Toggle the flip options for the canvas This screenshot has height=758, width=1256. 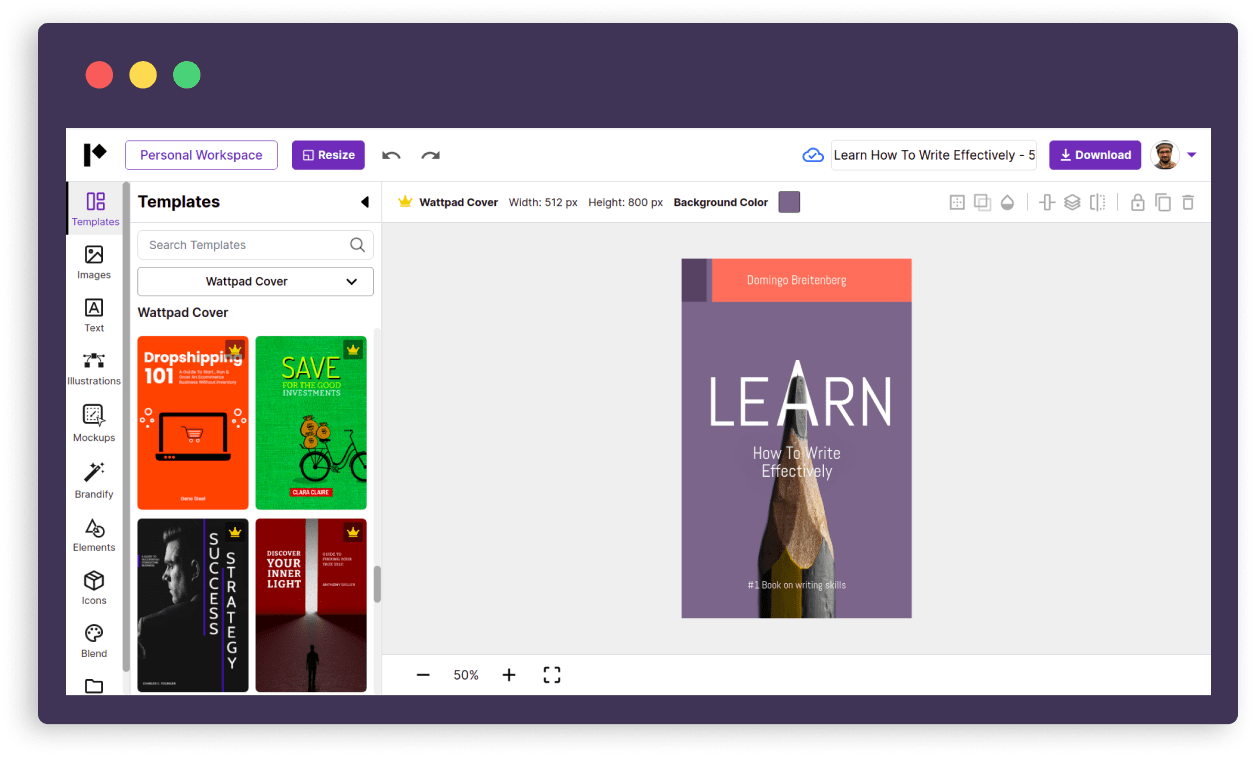[x=1097, y=202]
